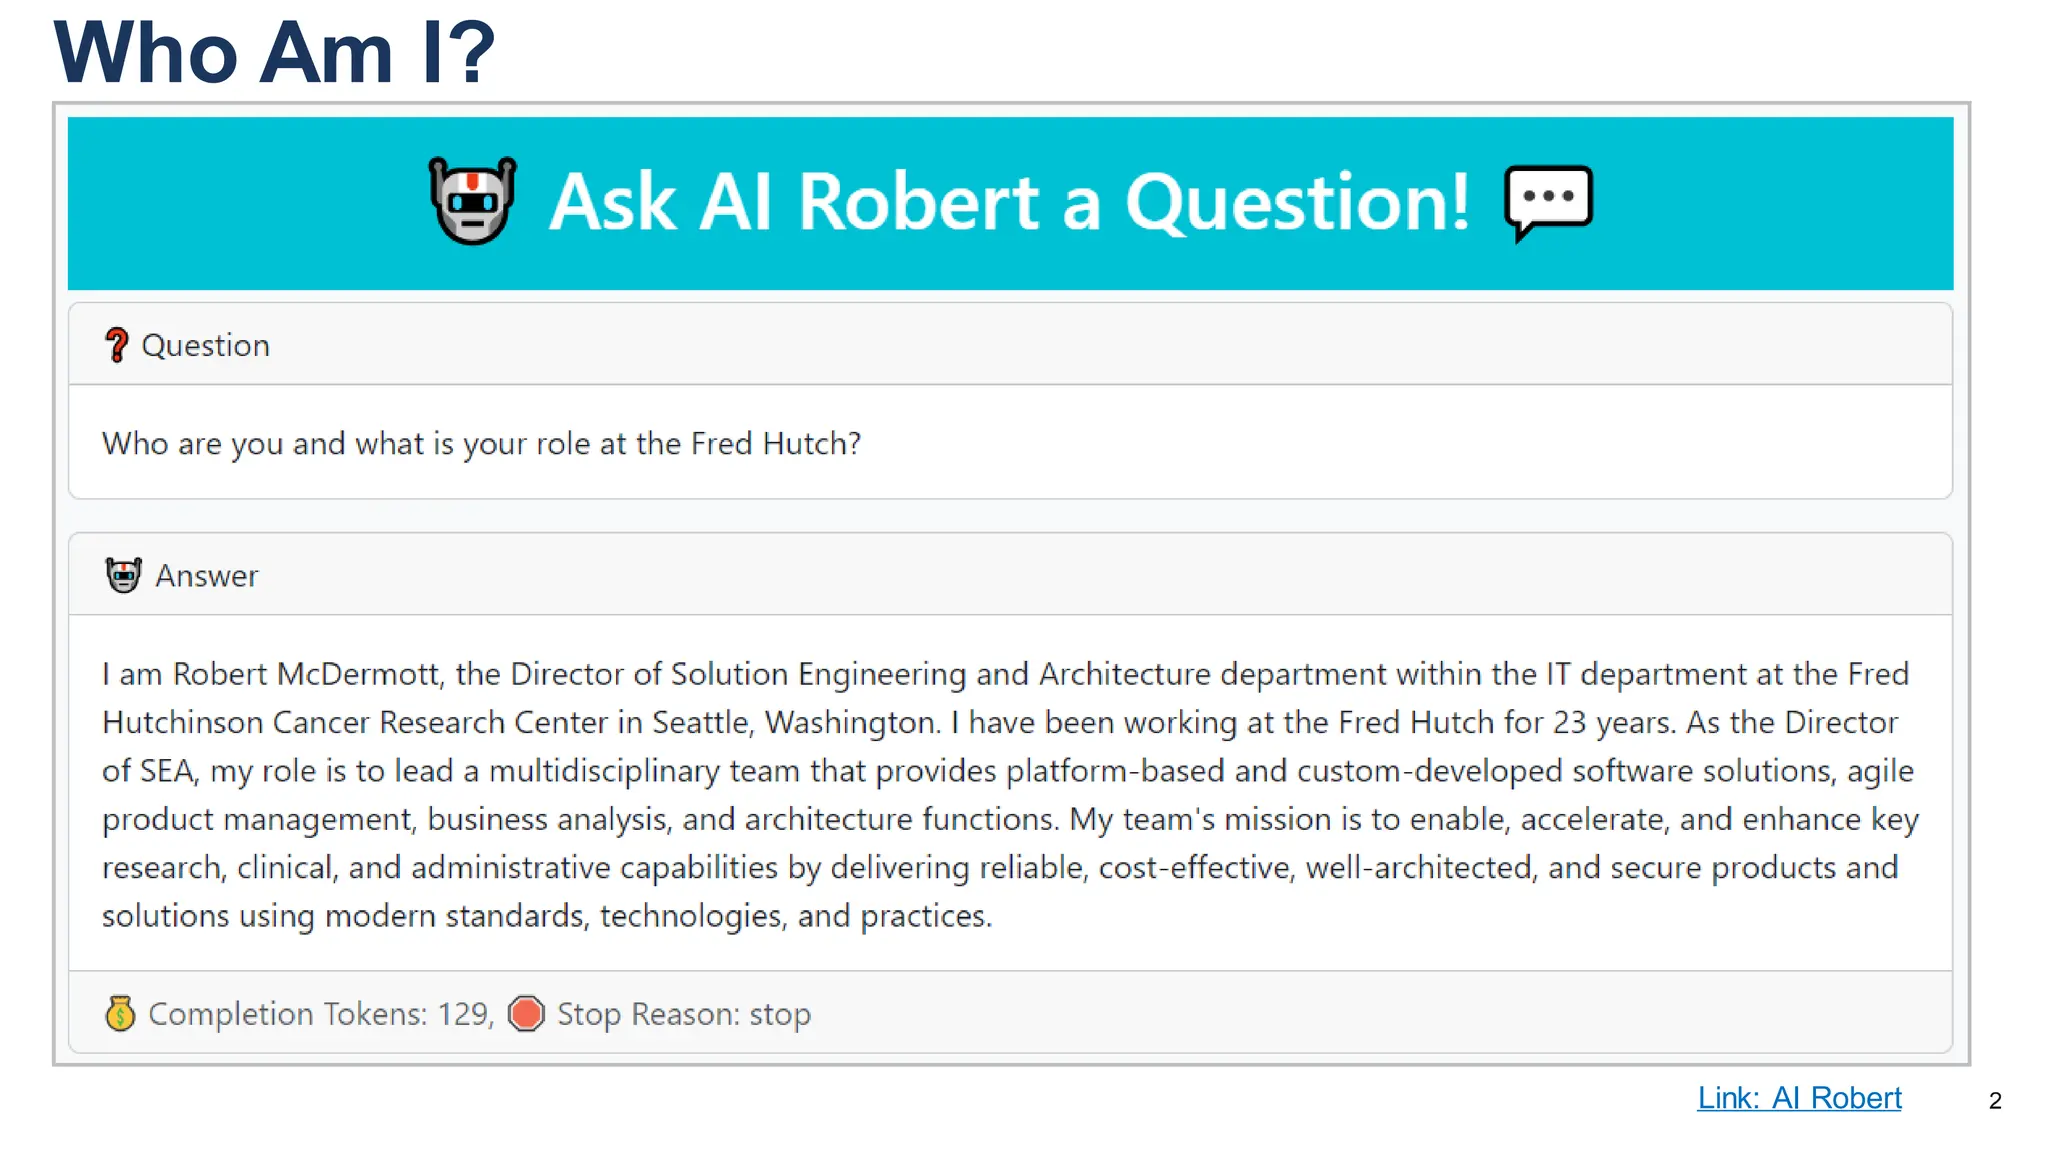The image size is (2048, 1152).
Task: Click the "Completion Tokens: 129" text
Action: pyautogui.click(x=320, y=1014)
